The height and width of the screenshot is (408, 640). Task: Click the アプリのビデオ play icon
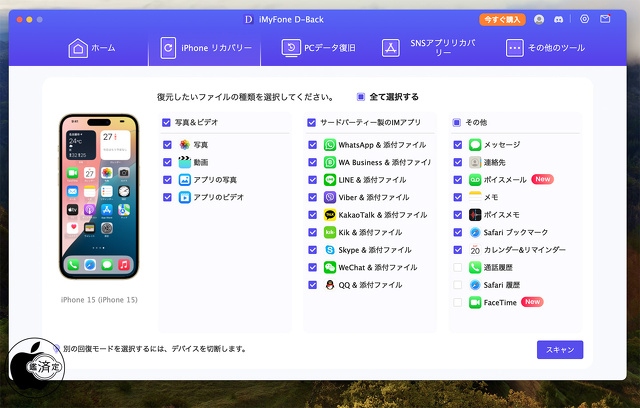(x=184, y=197)
